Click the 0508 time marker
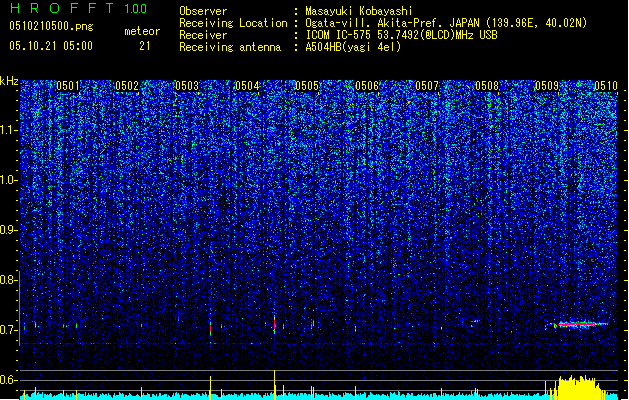Screen dimensions: 629x400 click(x=487, y=86)
